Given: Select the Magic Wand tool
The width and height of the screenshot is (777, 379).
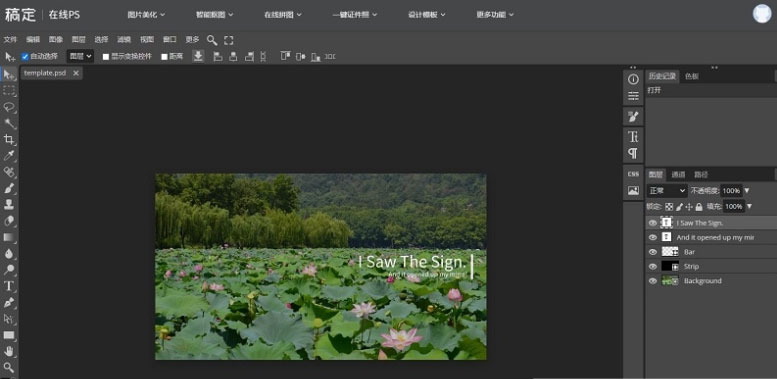Looking at the screenshot, I should point(9,123).
